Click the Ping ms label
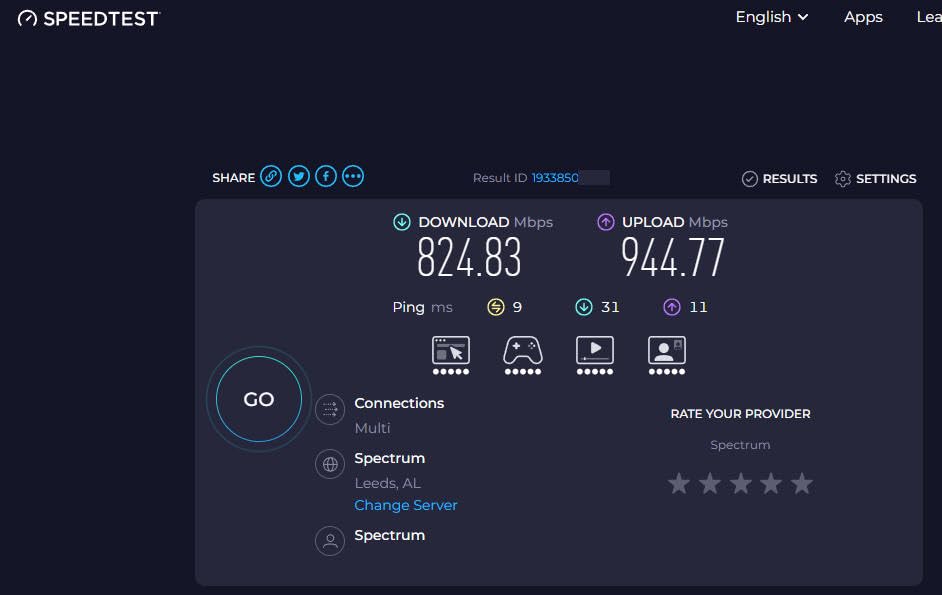Image resolution: width=942 pixels, height=595 pixels. [x=422, y=307]
